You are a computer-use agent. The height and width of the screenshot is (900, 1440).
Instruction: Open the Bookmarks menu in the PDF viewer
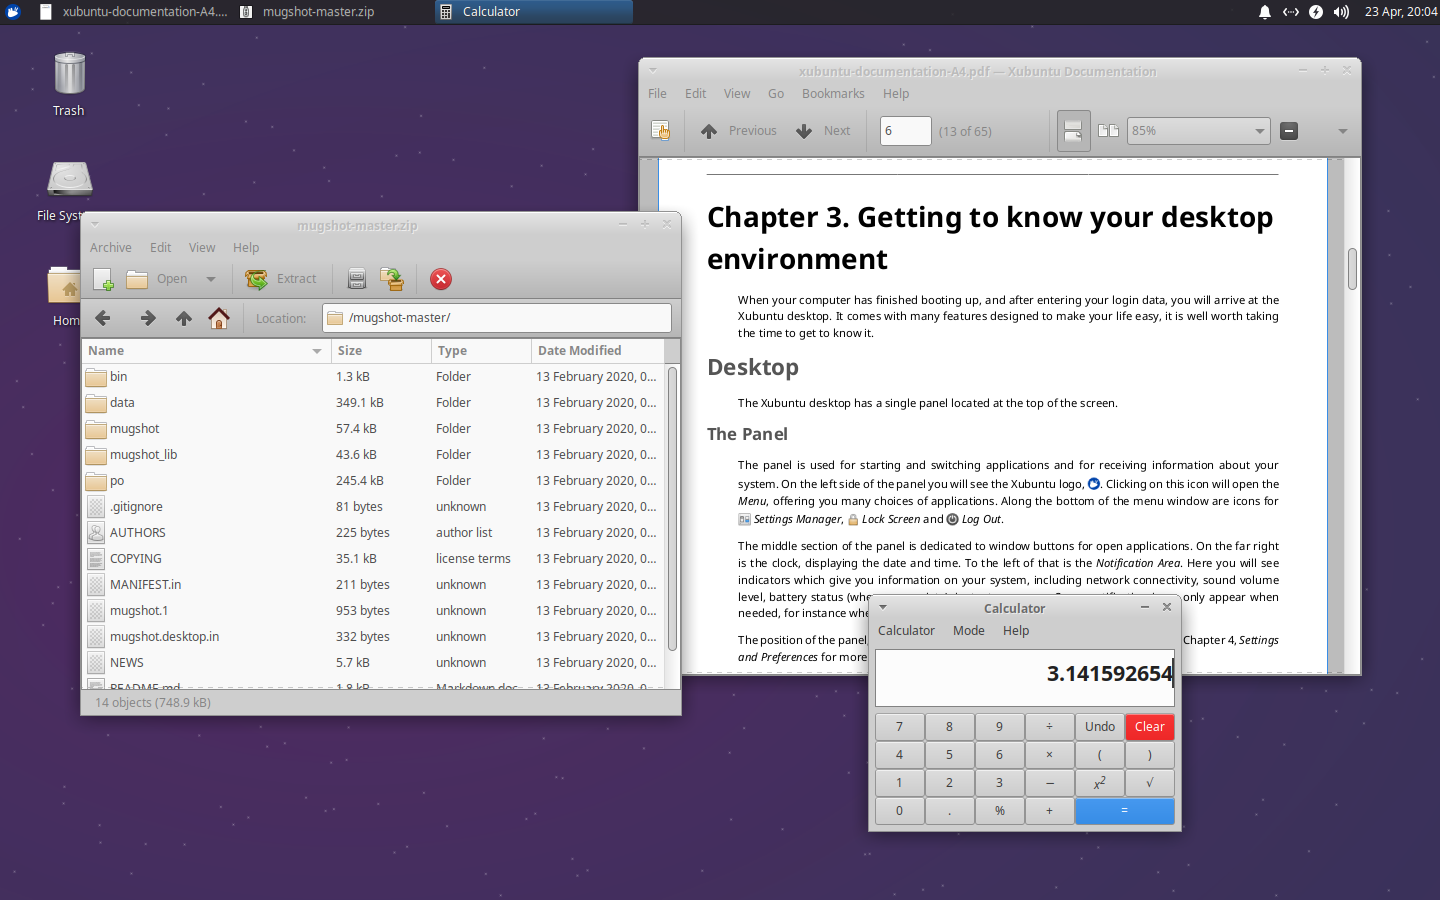point(833,93)
